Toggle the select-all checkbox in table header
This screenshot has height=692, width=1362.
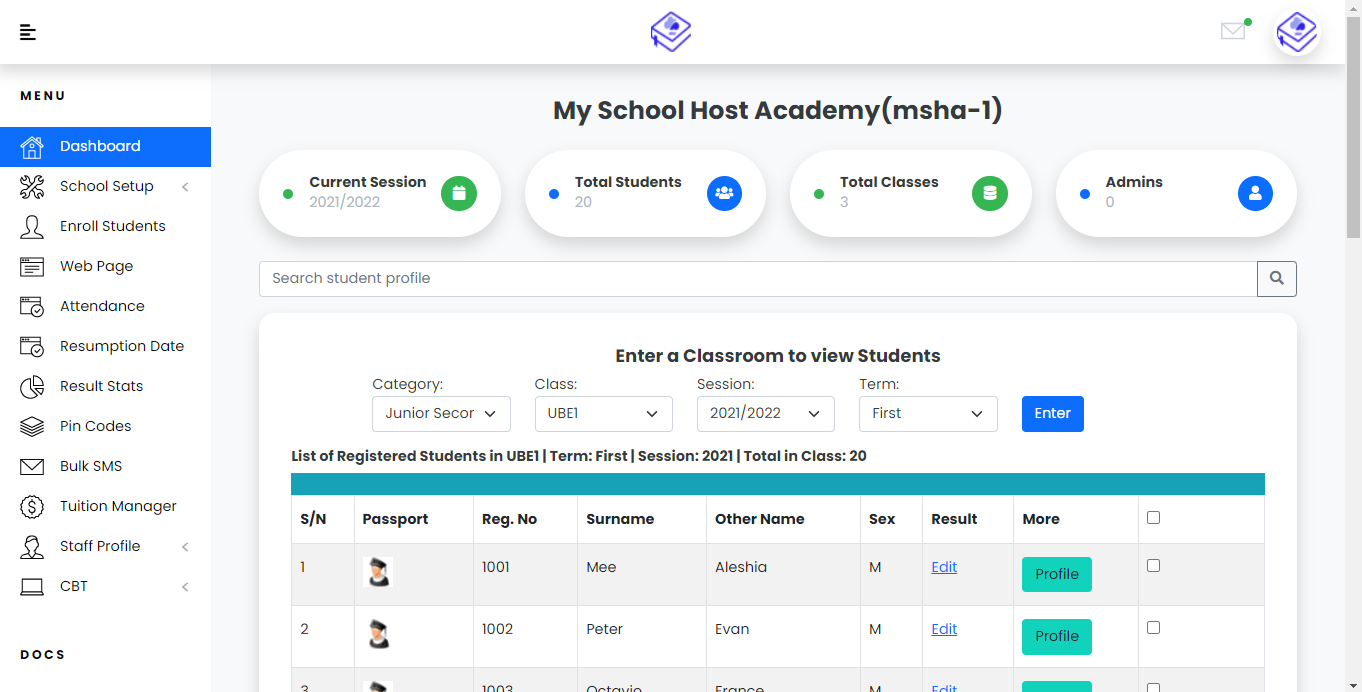point(1153,518)
